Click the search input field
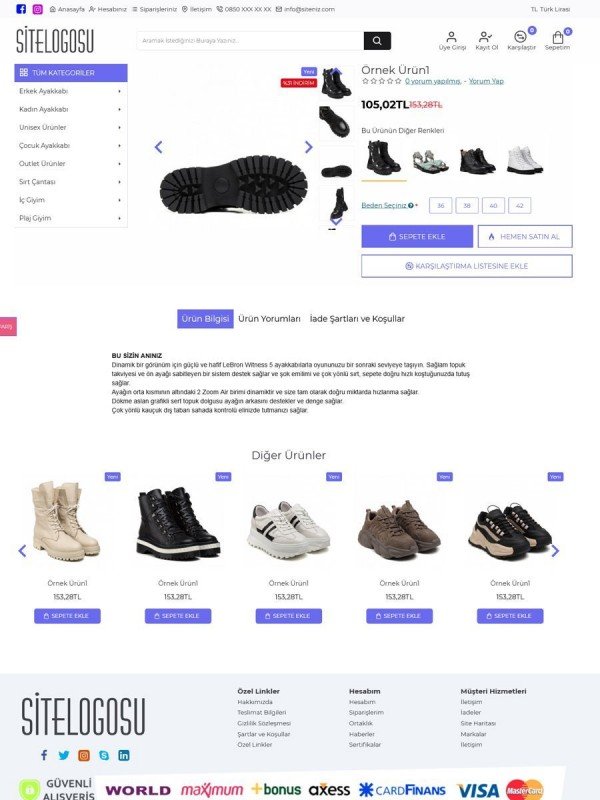The width and height of the screenshot is (600, 800). click(250, 41)
